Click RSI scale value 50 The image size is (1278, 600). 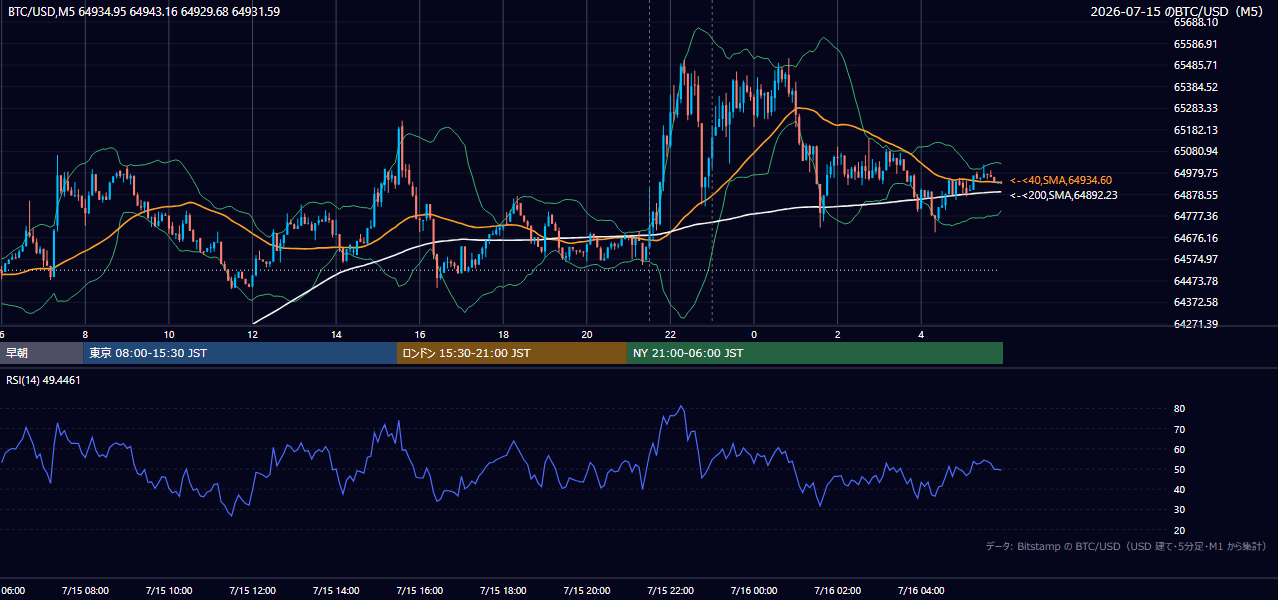(x=1180, y=469)
